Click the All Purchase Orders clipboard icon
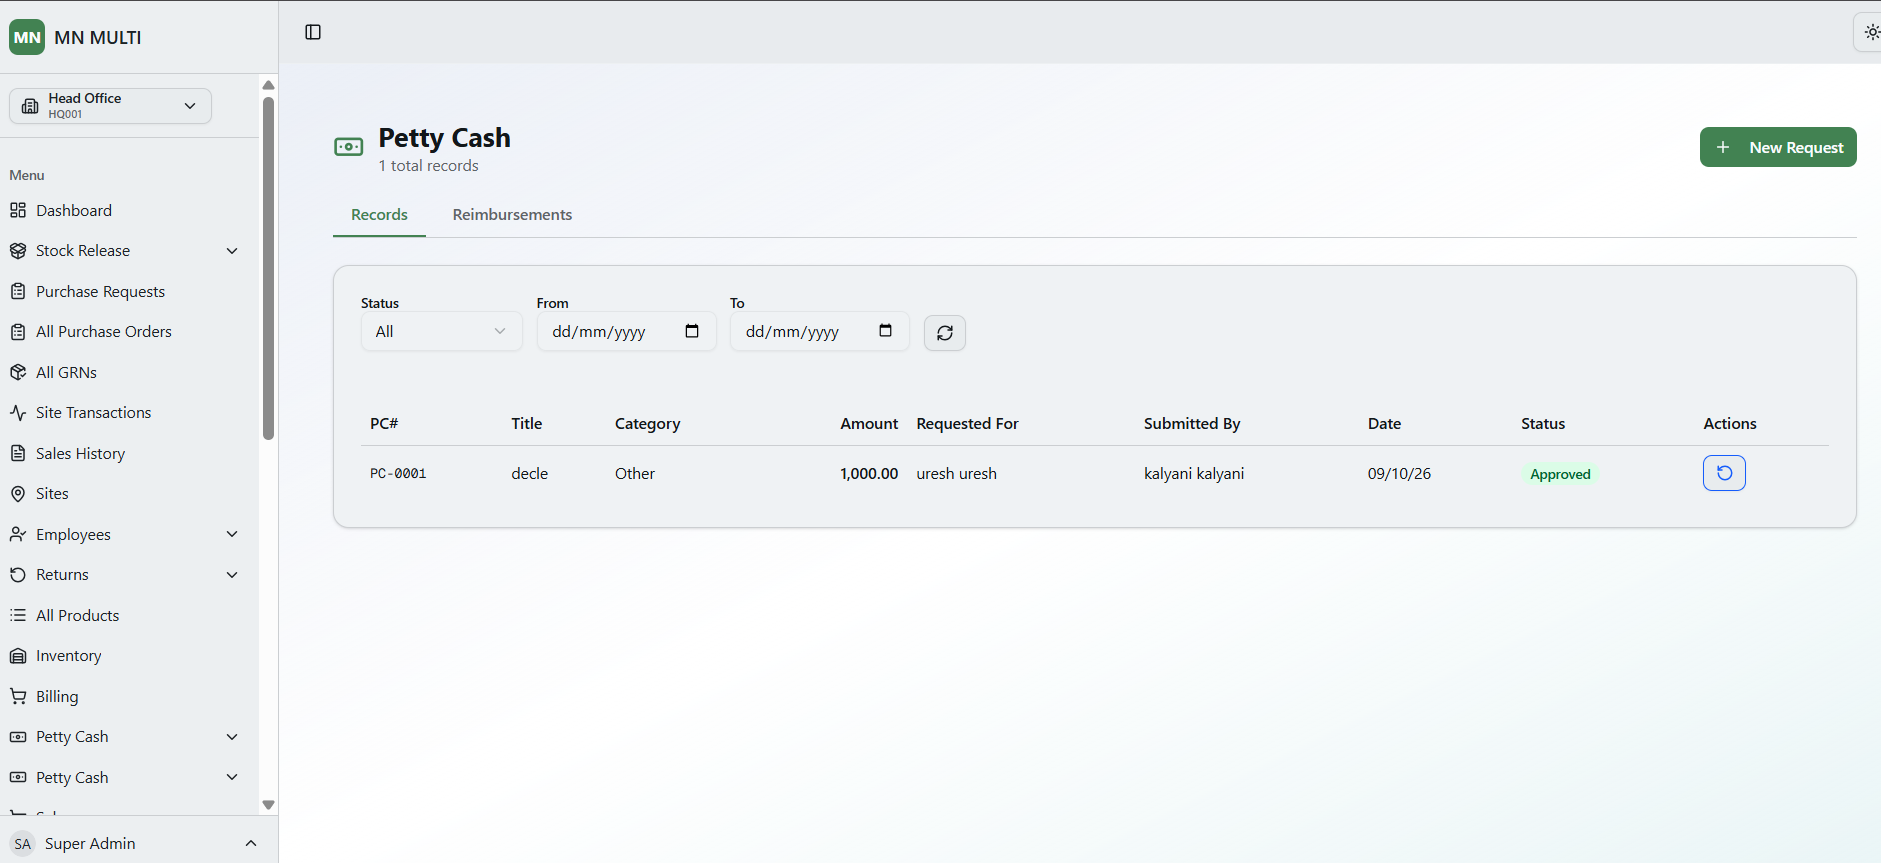This screenshot has width=1881, height=863. [x=18, y=332]
